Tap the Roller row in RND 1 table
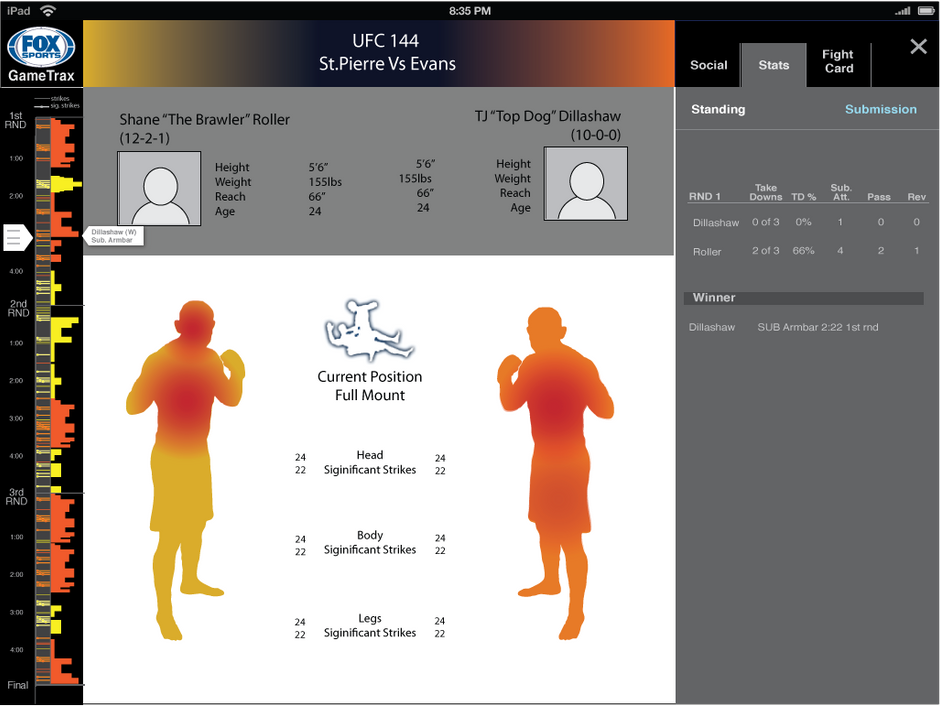The height and width of the screenshot is (706, 940). click(807, 251)
